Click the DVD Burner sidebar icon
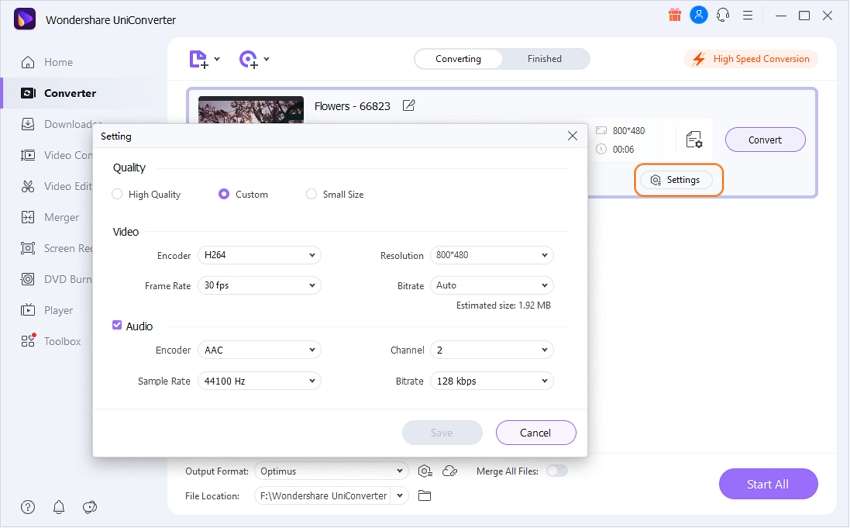Viewport: 850px width, 528px height. tap(28, 279)
